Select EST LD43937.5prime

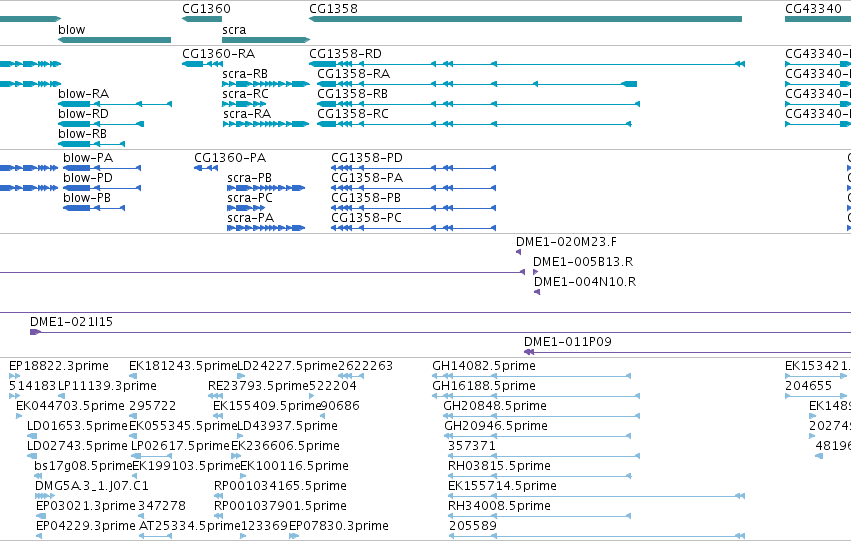(x=288, y=426)
